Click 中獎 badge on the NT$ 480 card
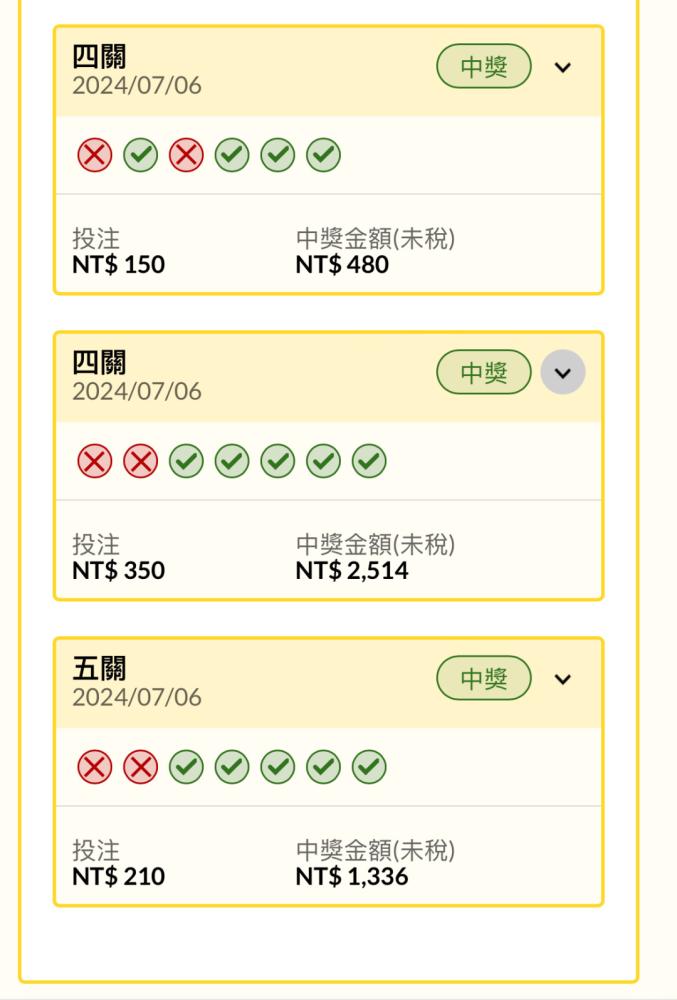Image resolution: width=677 pixels, height=1000 pixels. tap(484, 66)
